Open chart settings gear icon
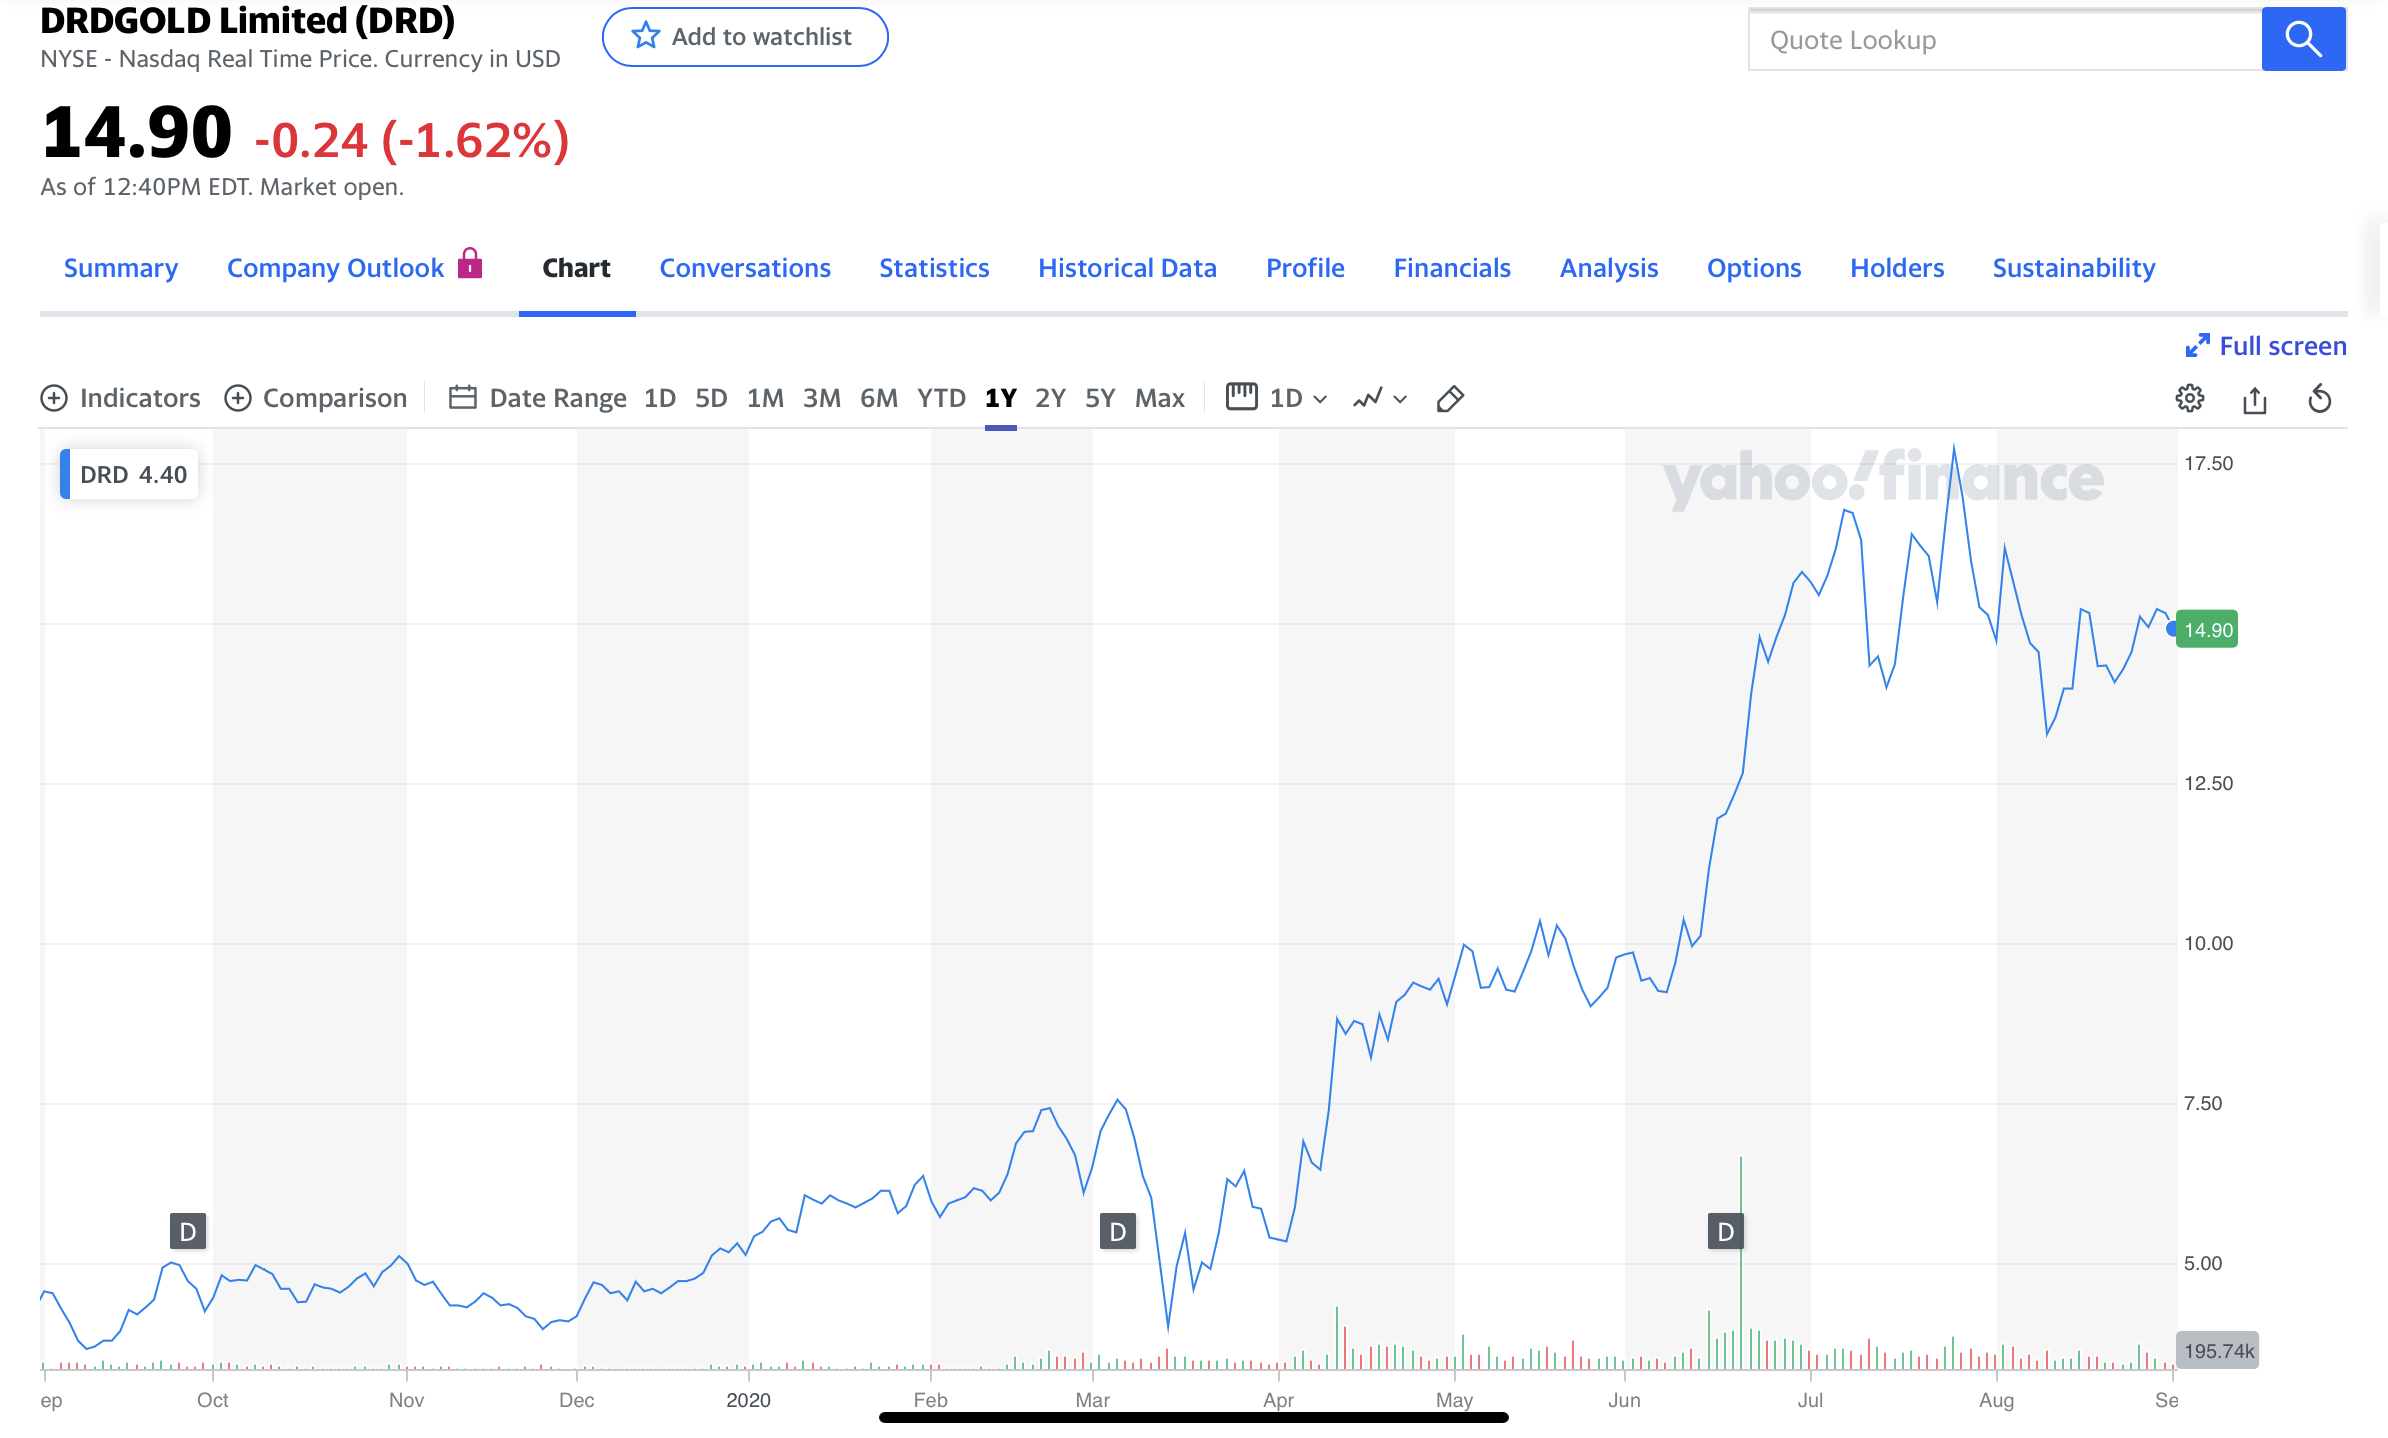2388x1438 pixels. click(2189, 398)
